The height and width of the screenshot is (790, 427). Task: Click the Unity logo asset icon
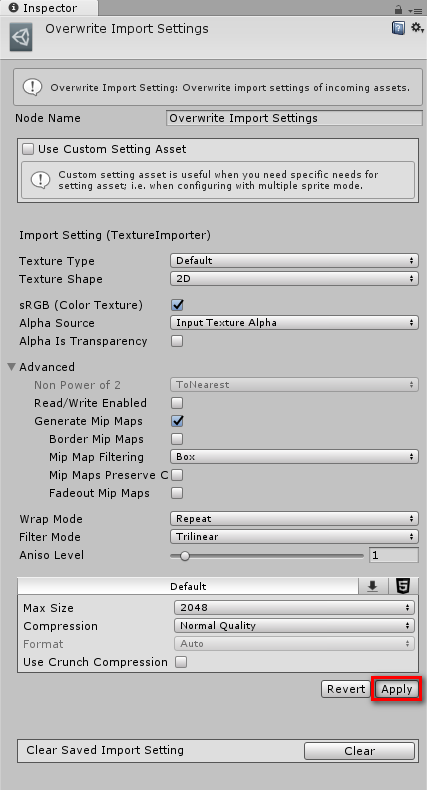21,37
